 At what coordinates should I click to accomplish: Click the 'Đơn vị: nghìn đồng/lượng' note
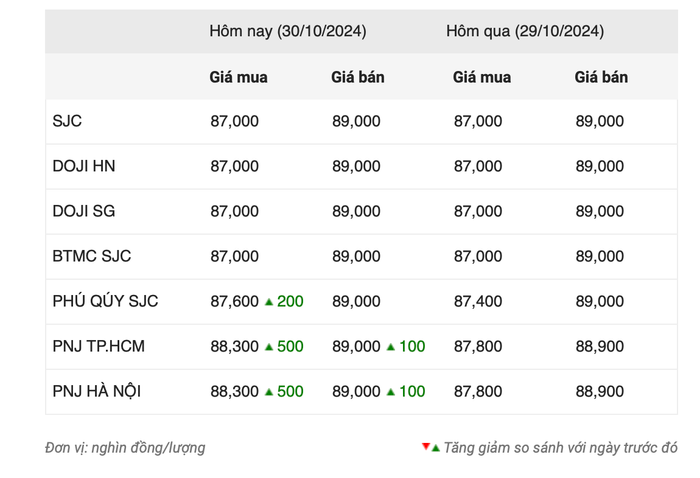[x=125, y=448]
